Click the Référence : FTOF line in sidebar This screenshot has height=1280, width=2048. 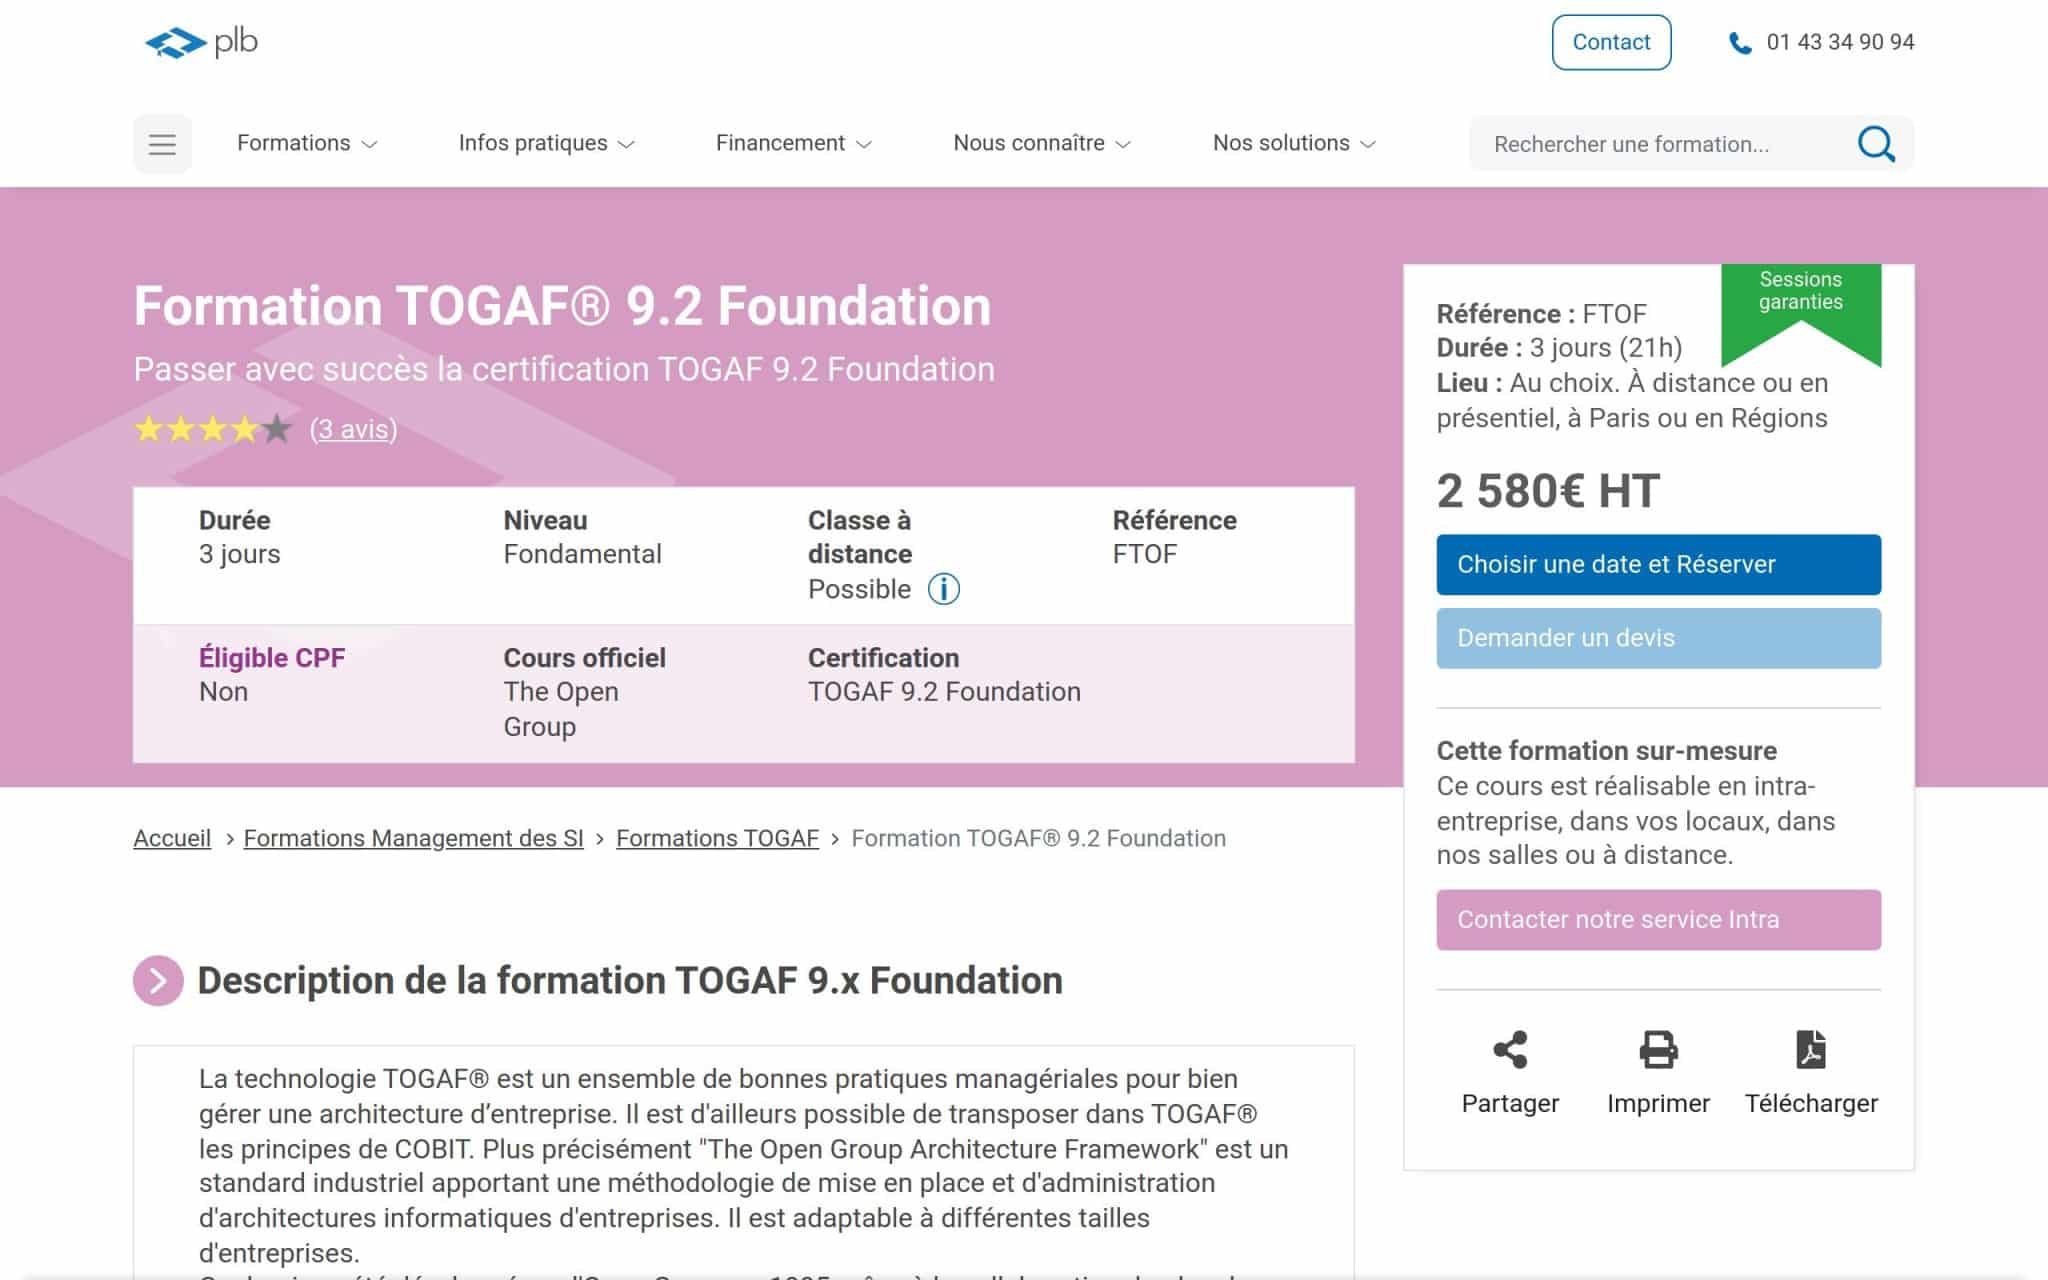coord(1541,314)
